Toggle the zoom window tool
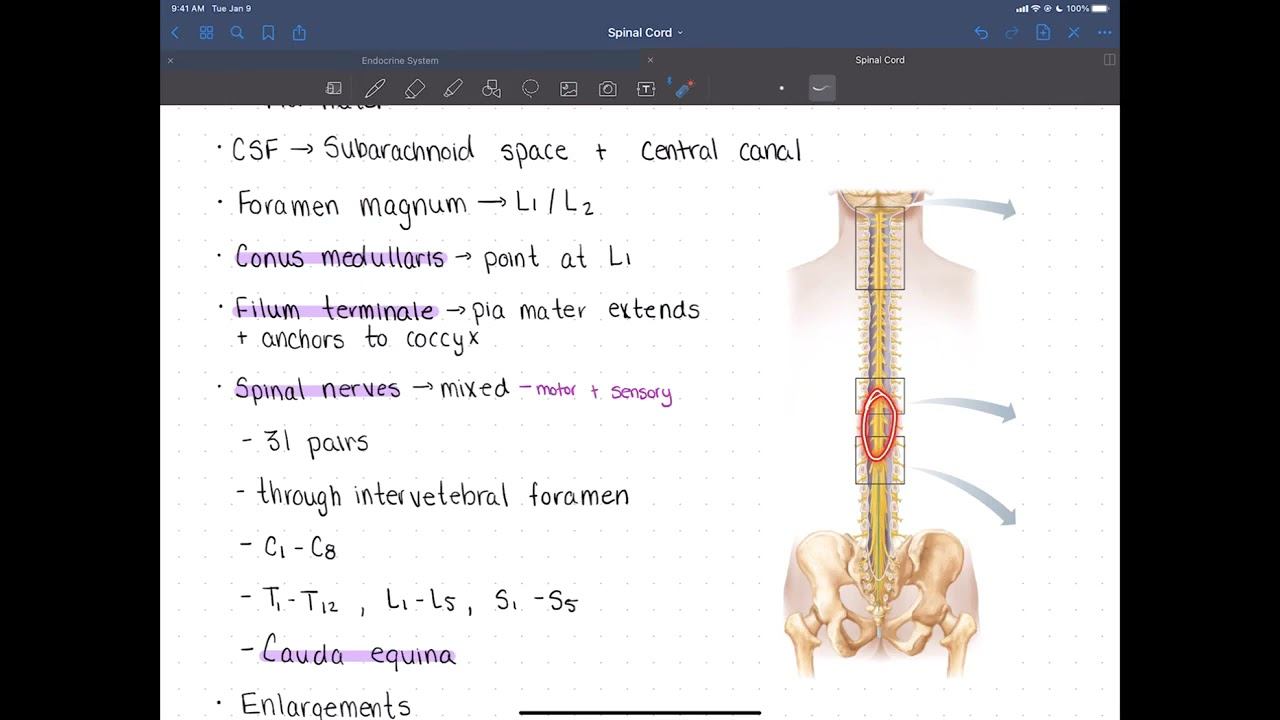 coord(334,89)
